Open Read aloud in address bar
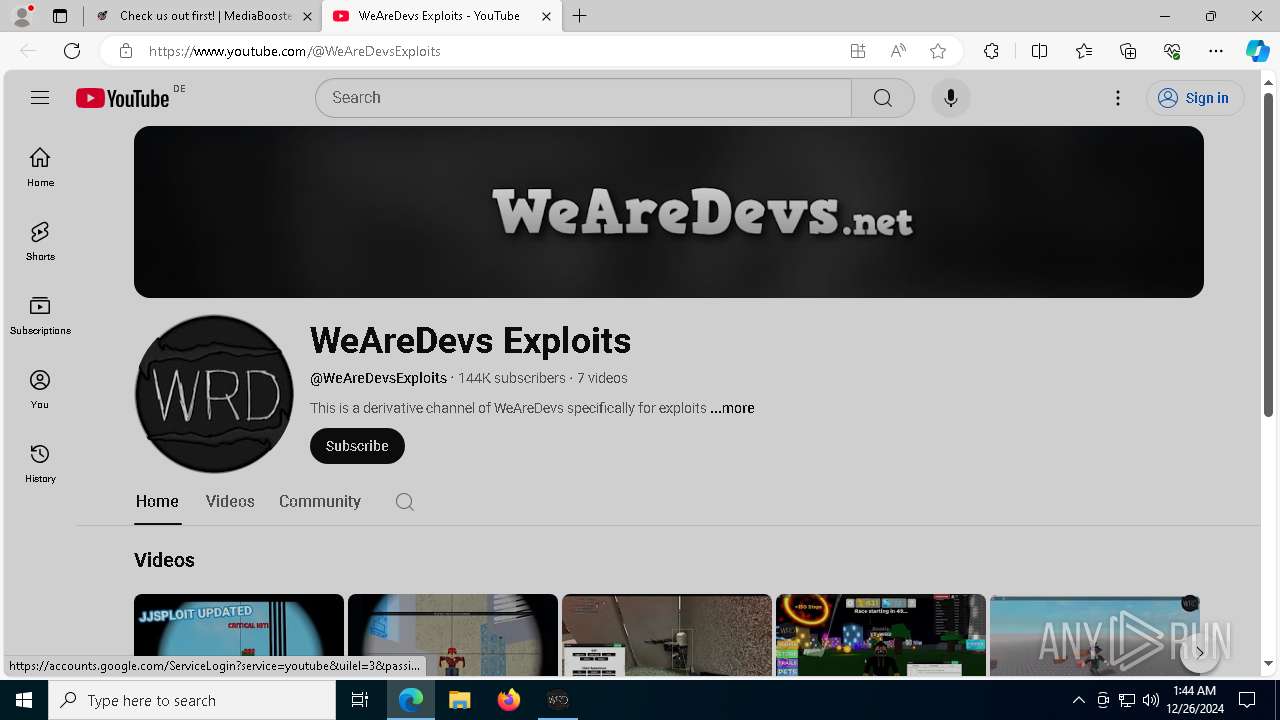 (898, 51)
